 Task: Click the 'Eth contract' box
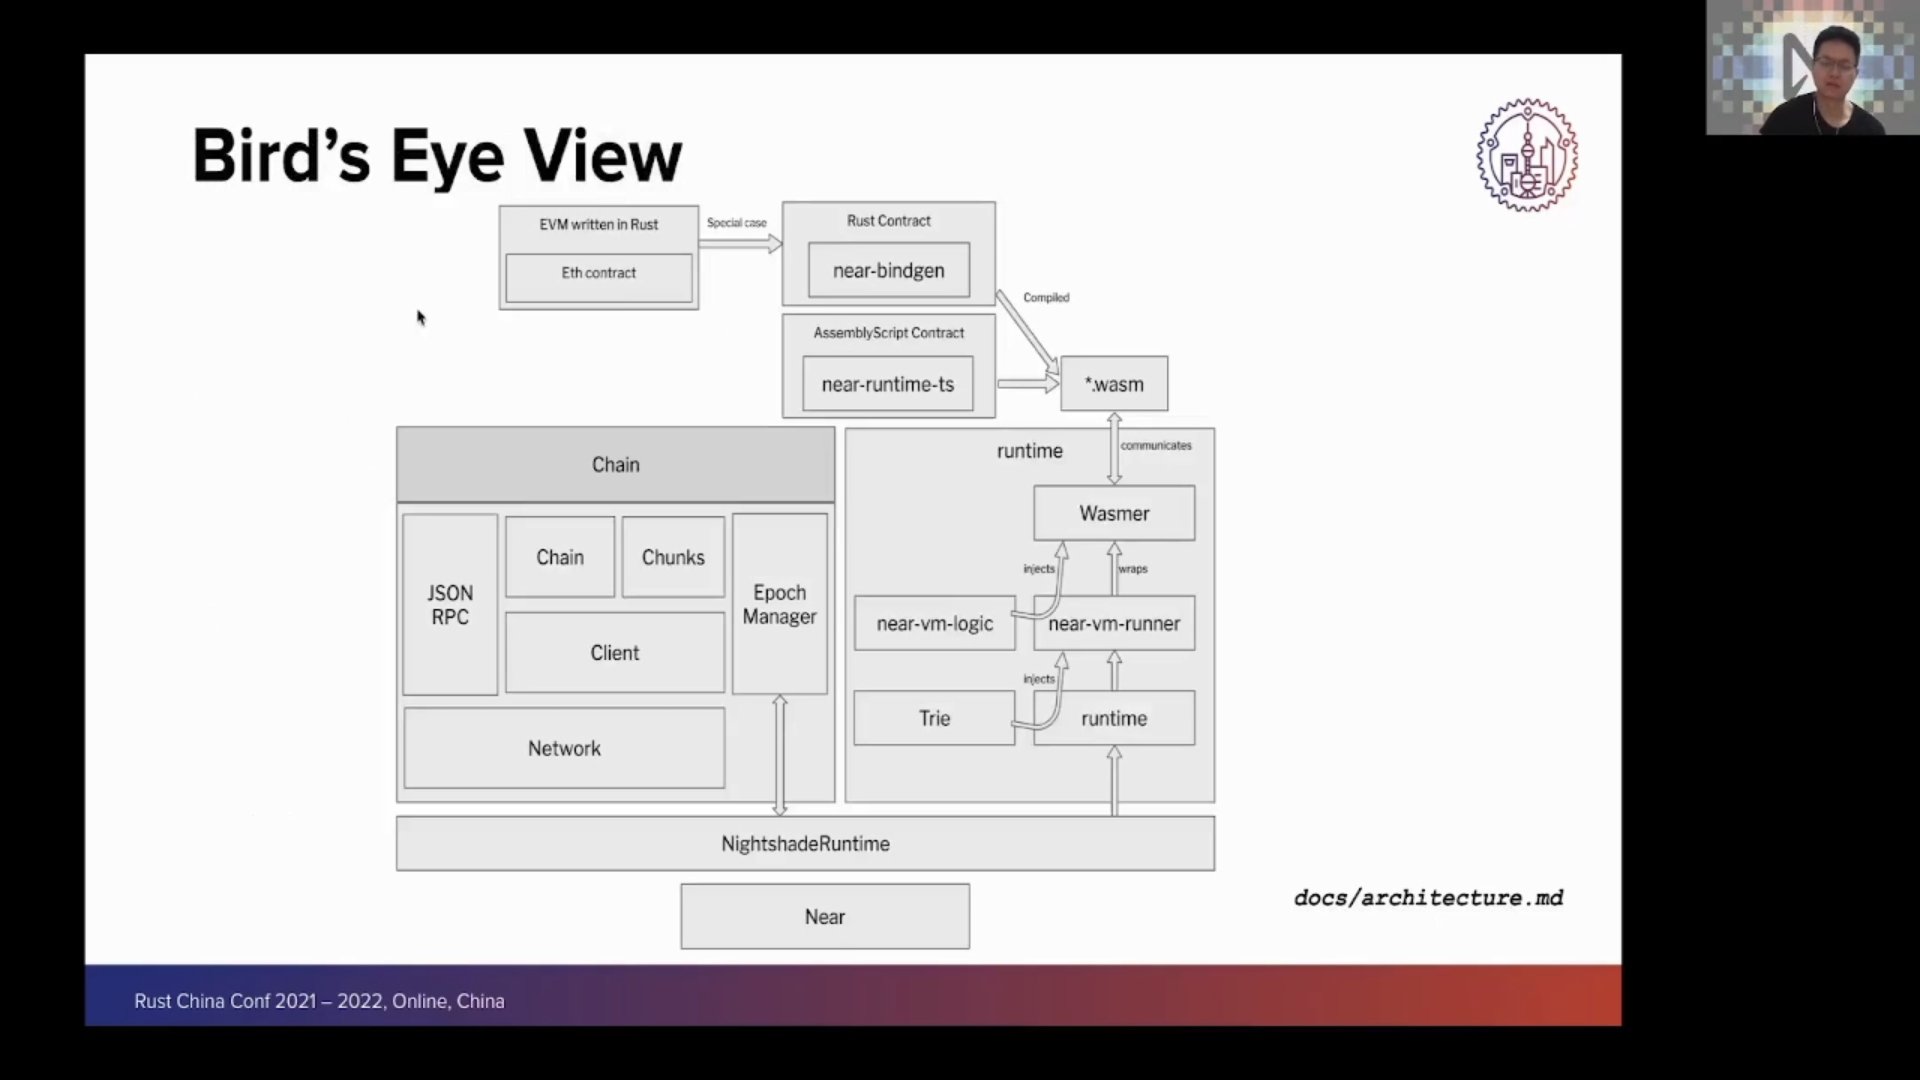click(x=598, y=277)
